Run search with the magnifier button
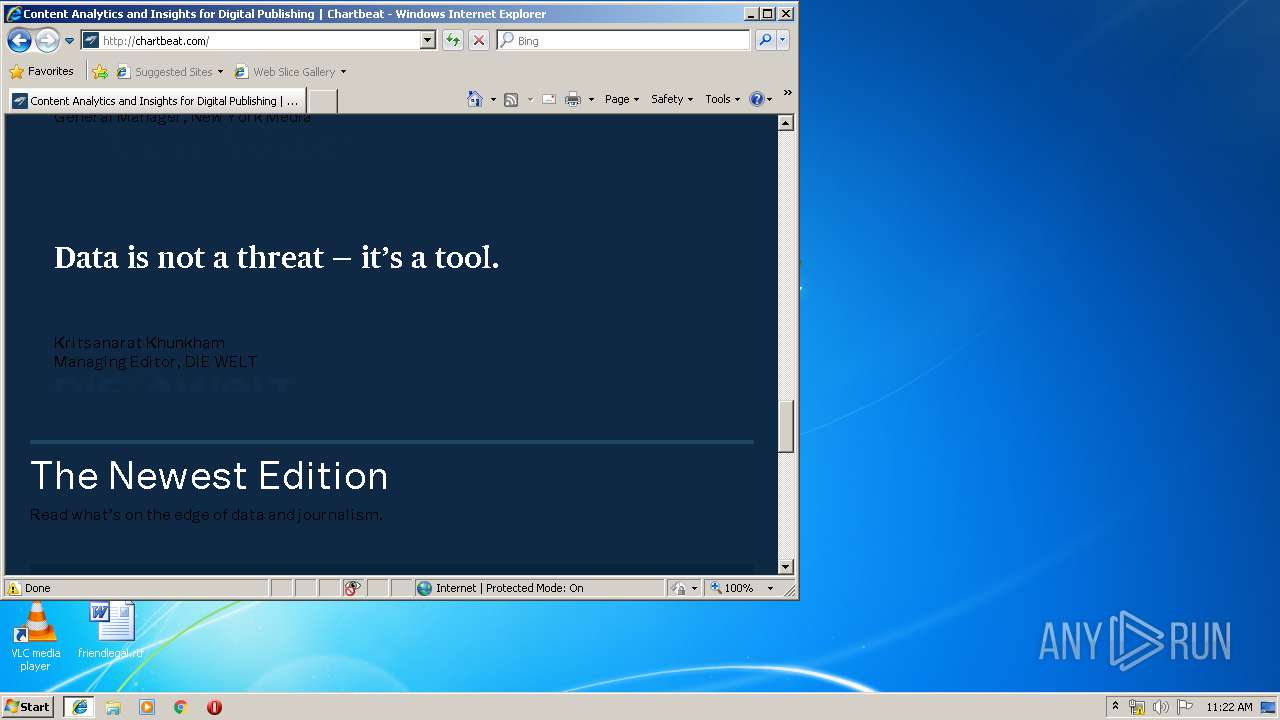The image size is (1280, 720). pos(765,40)
